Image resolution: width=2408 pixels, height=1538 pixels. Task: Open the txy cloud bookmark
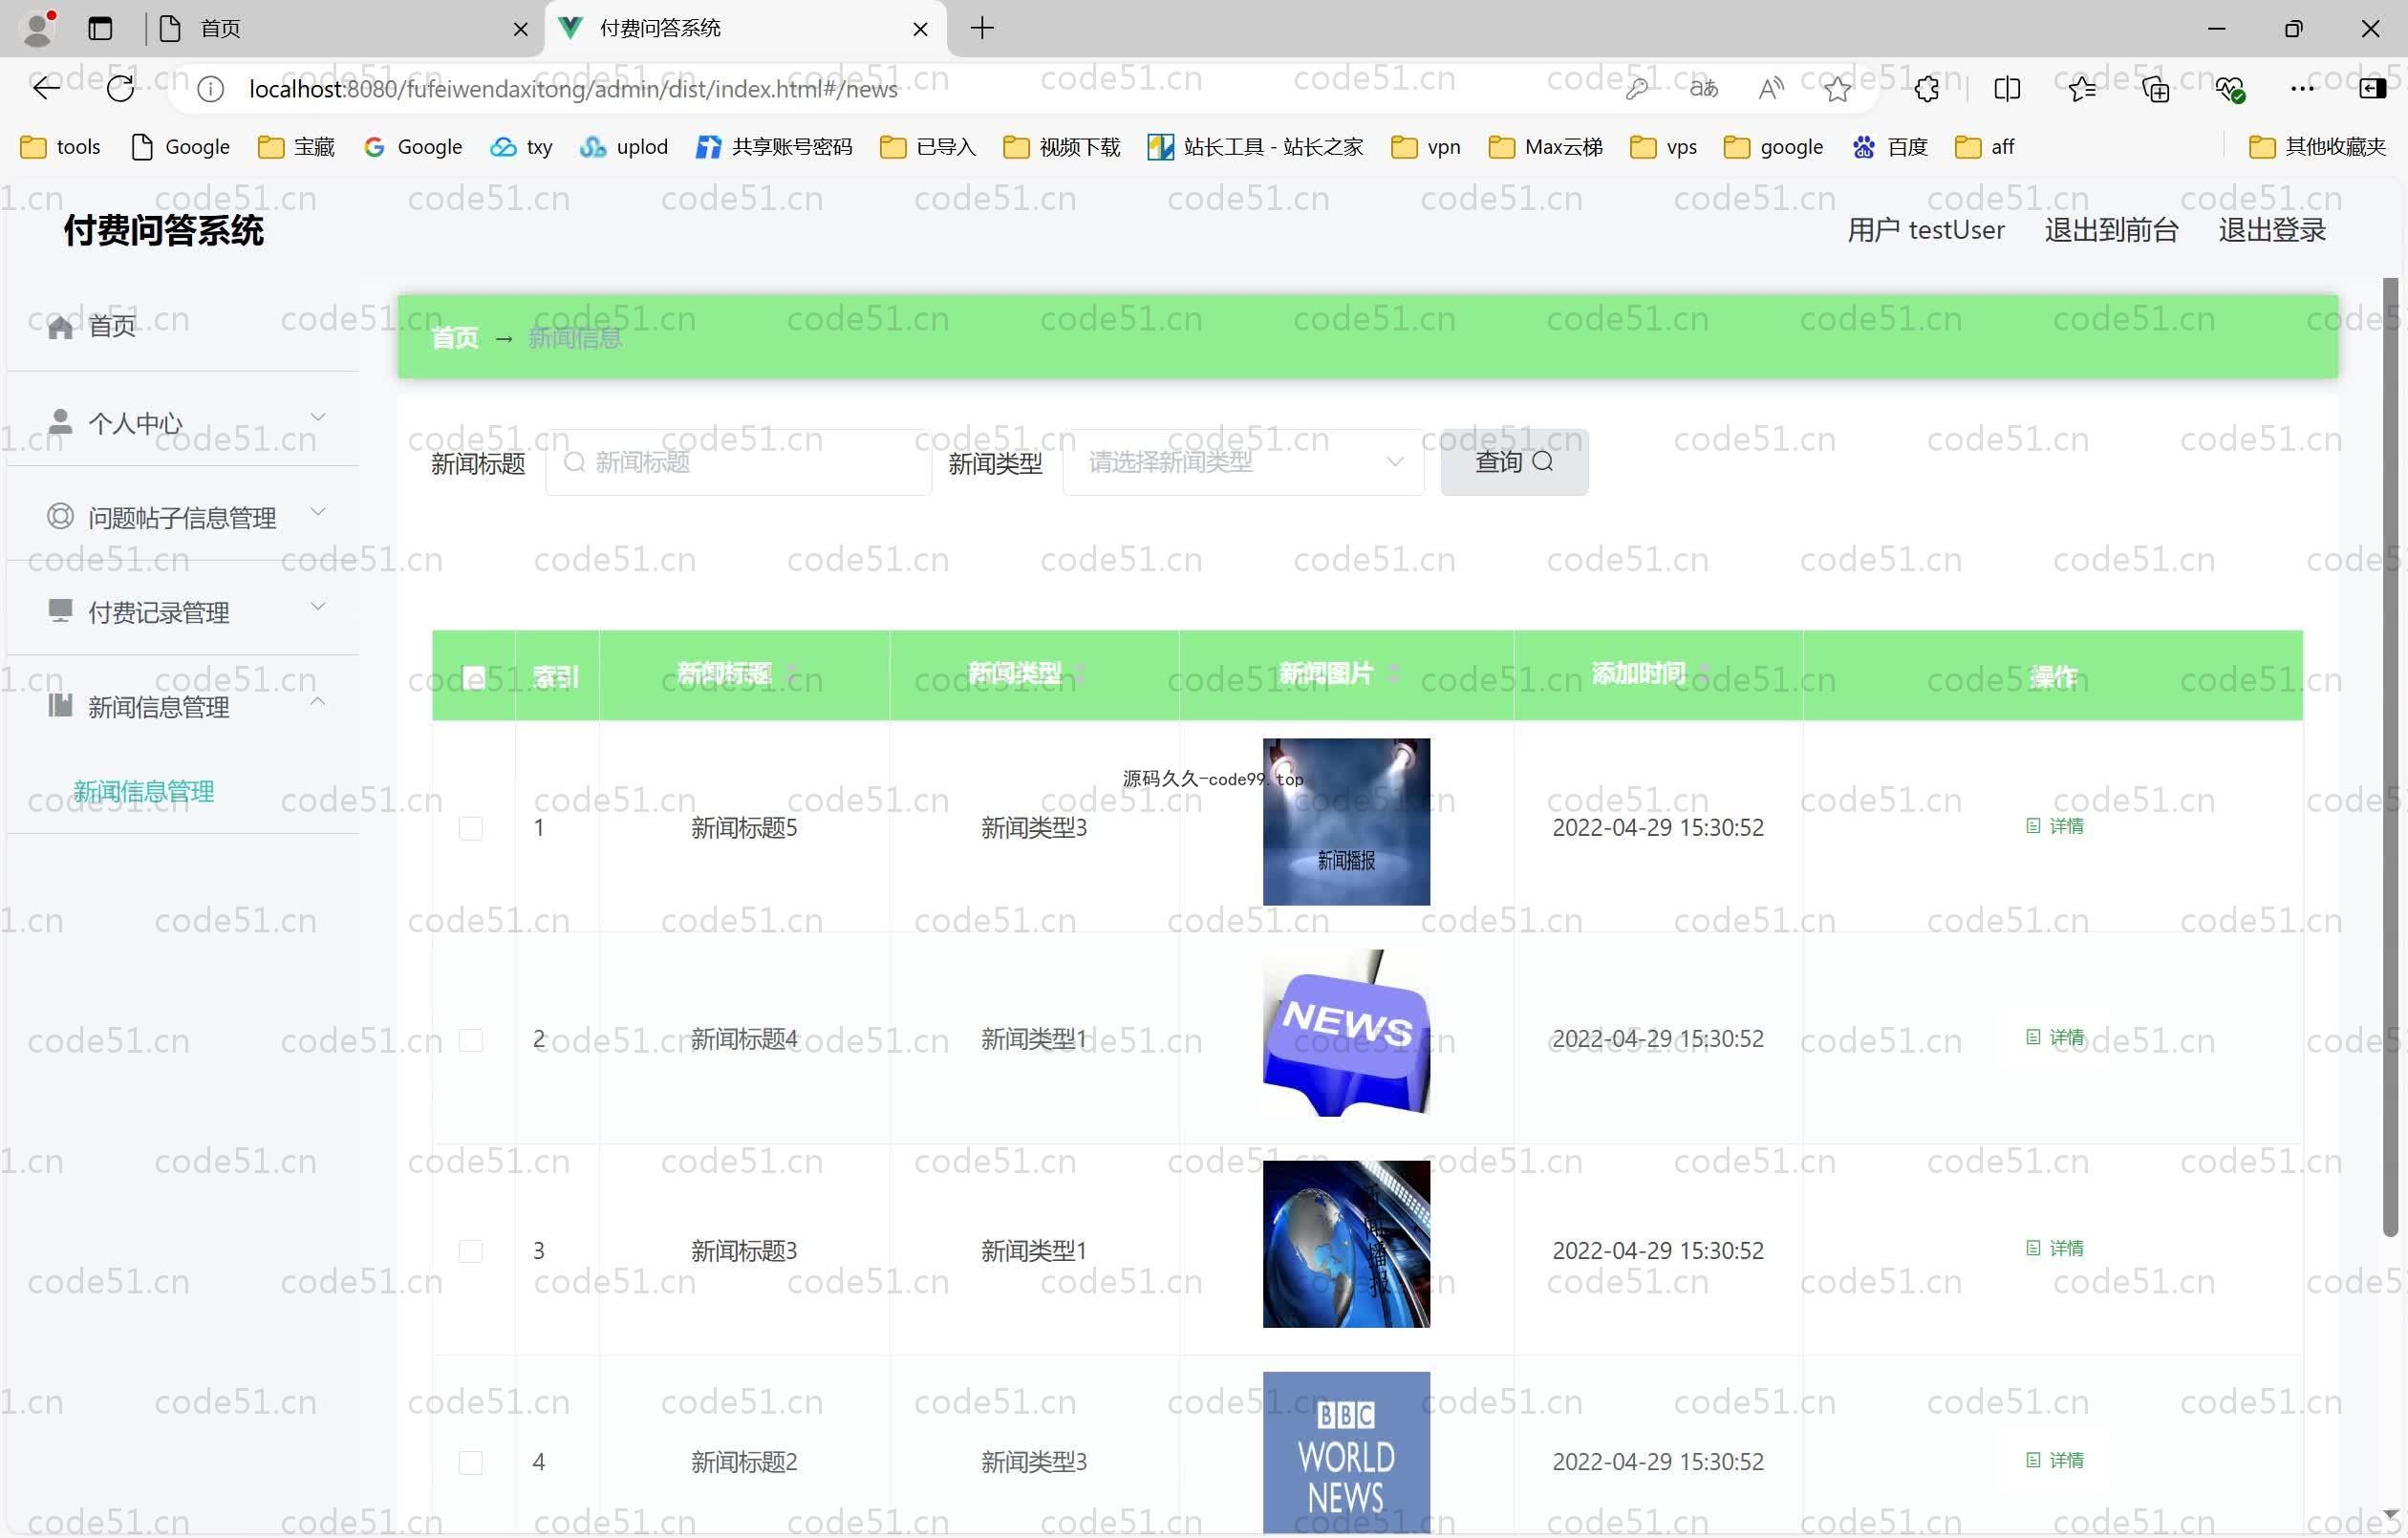point(521,147)
